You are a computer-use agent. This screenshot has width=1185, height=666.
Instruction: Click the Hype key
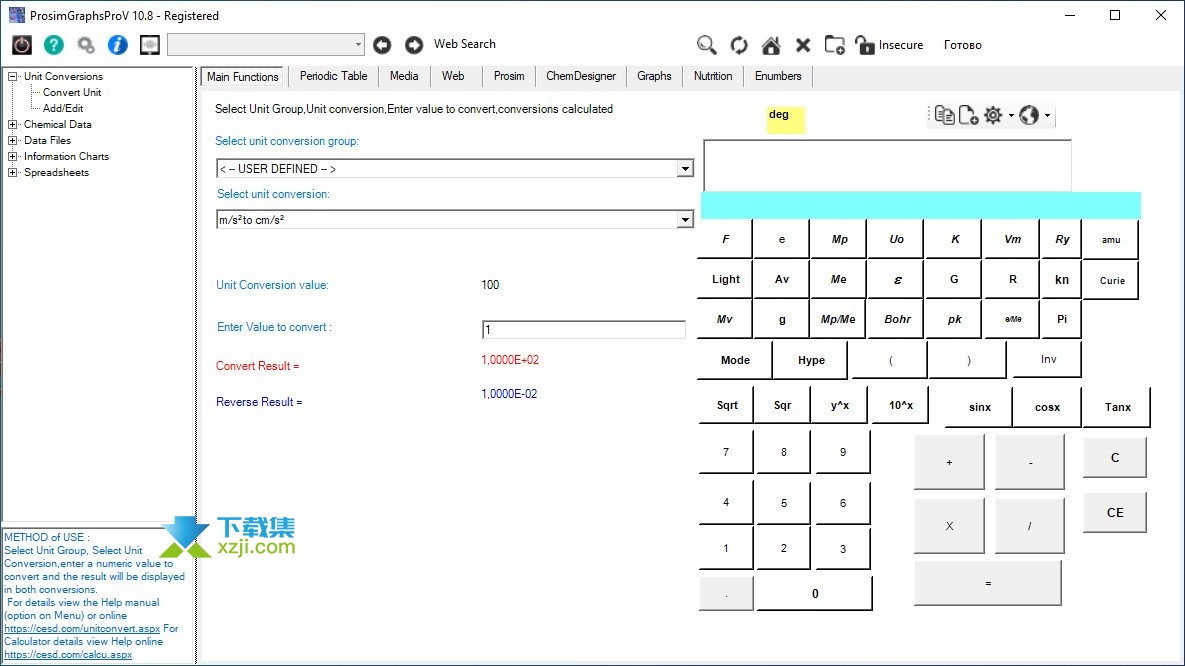[x=811, y=360]
